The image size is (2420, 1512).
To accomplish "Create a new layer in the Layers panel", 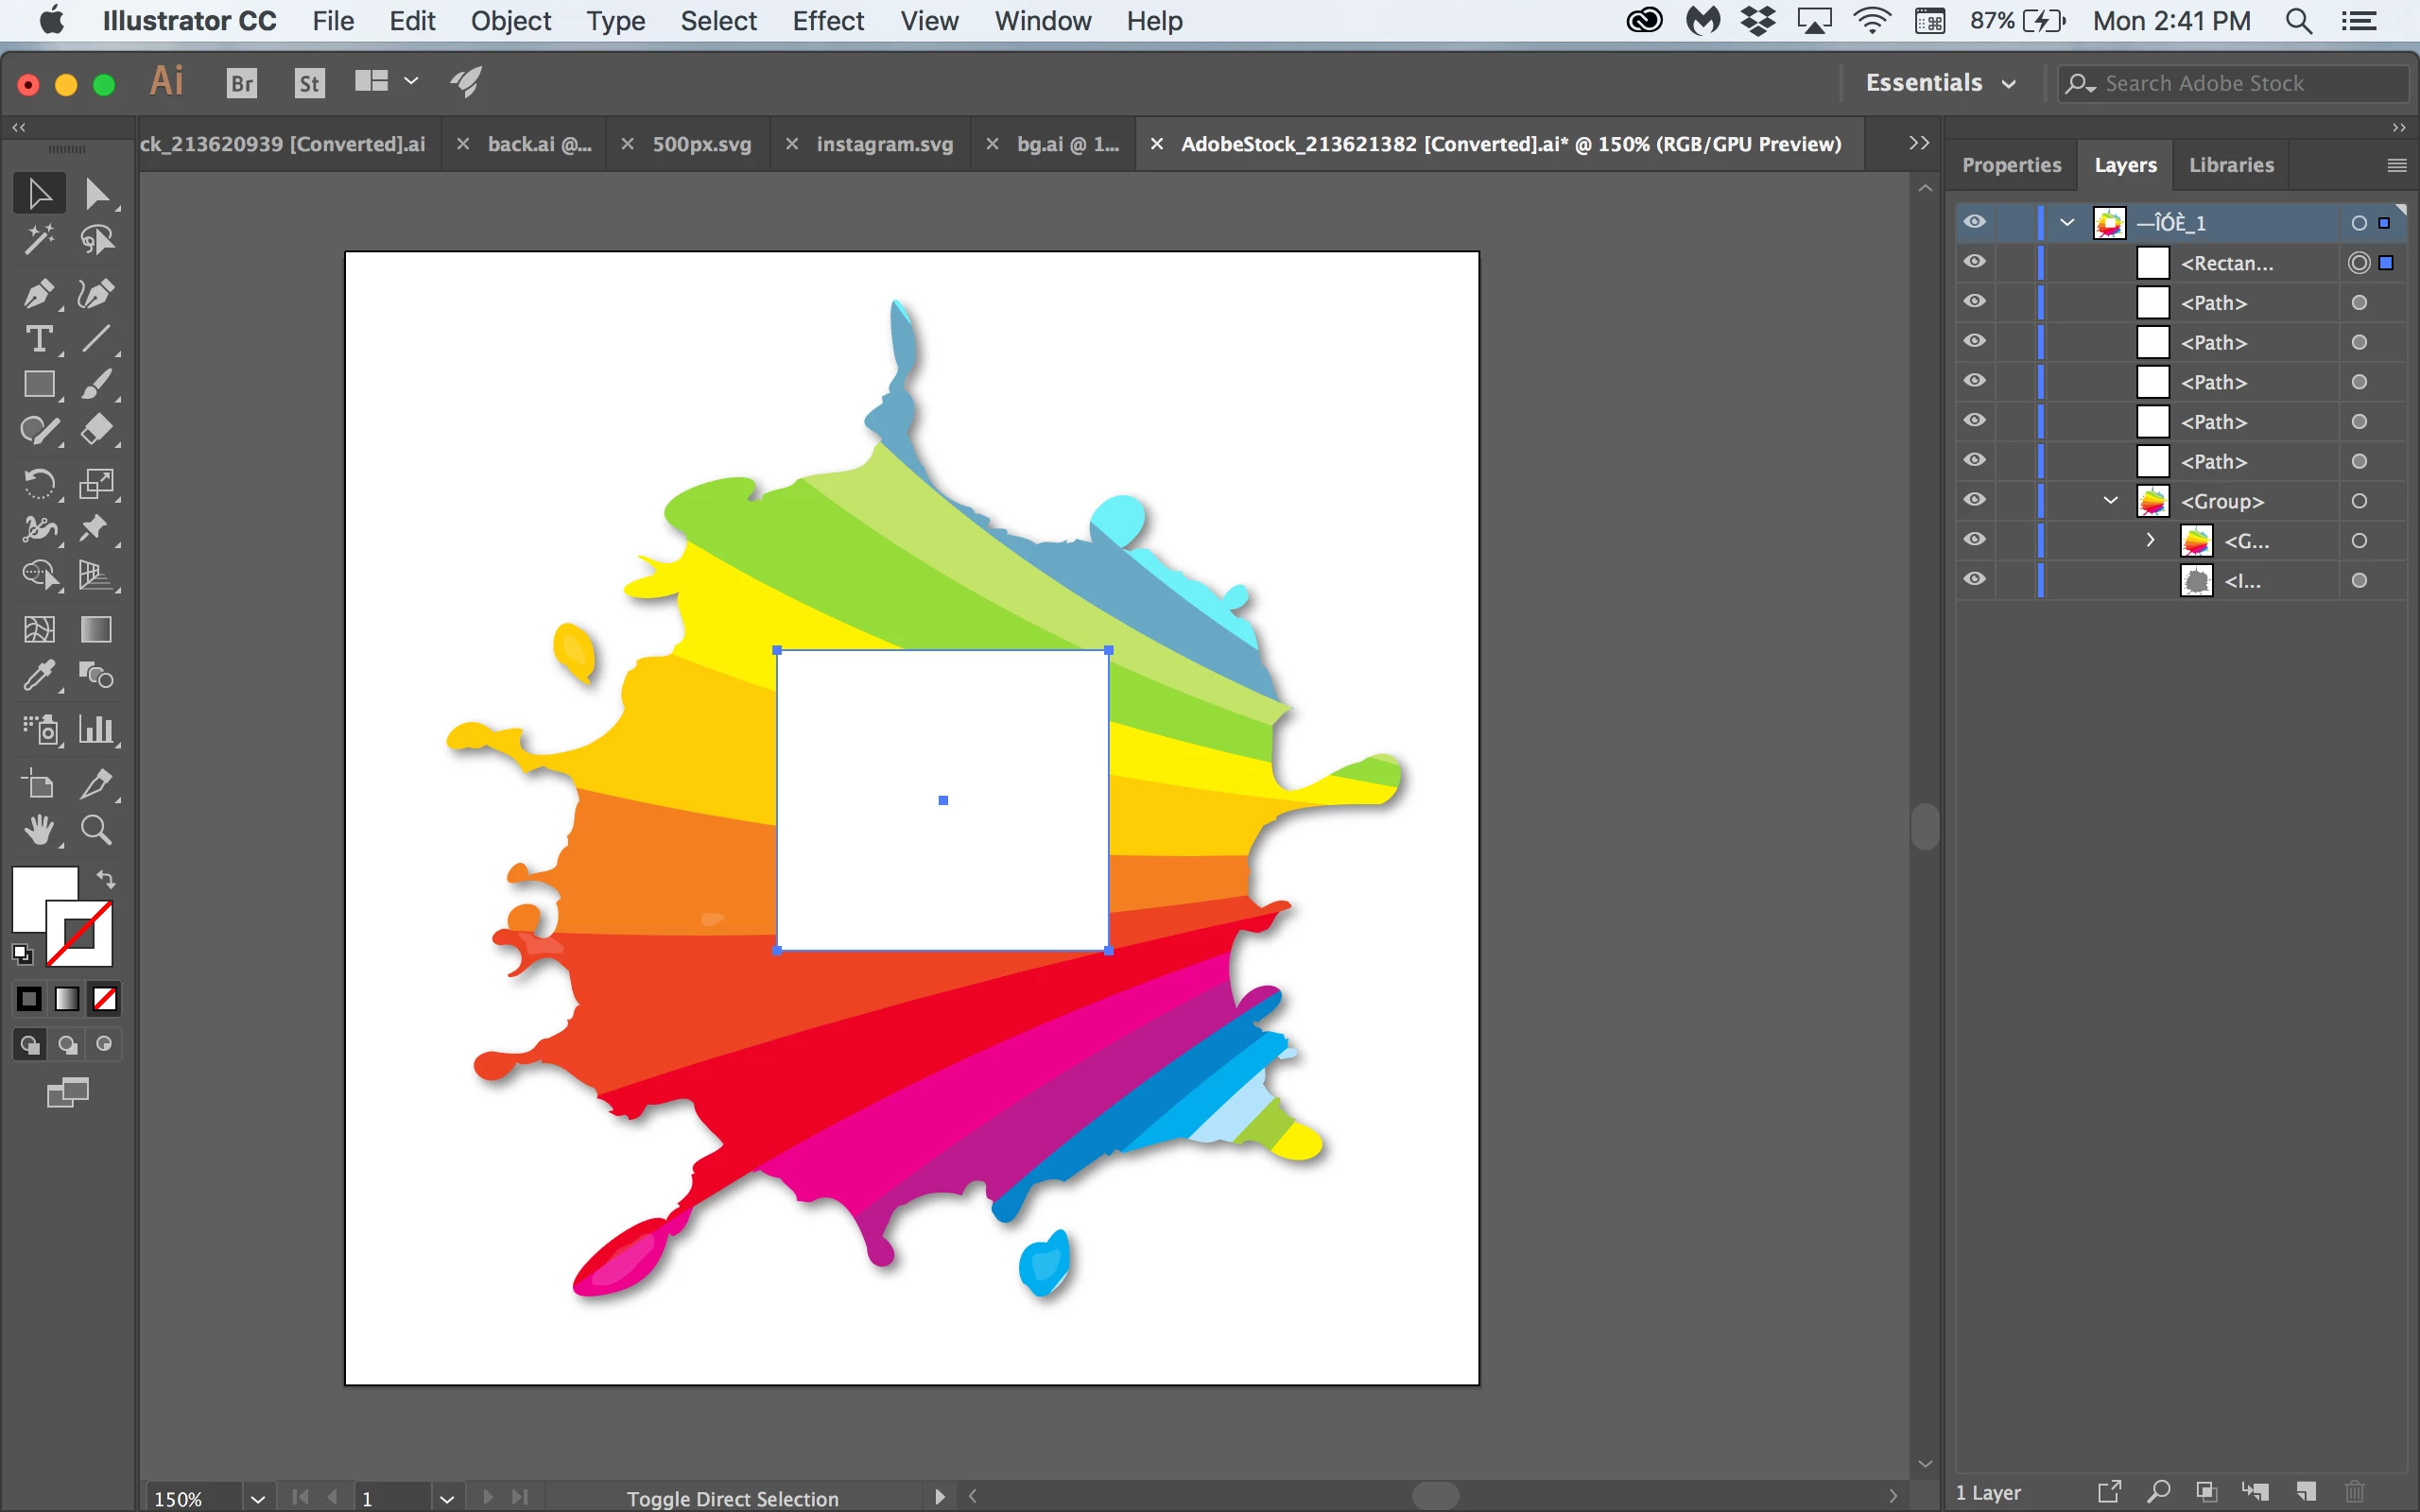I will (x=2306, y=1492).
